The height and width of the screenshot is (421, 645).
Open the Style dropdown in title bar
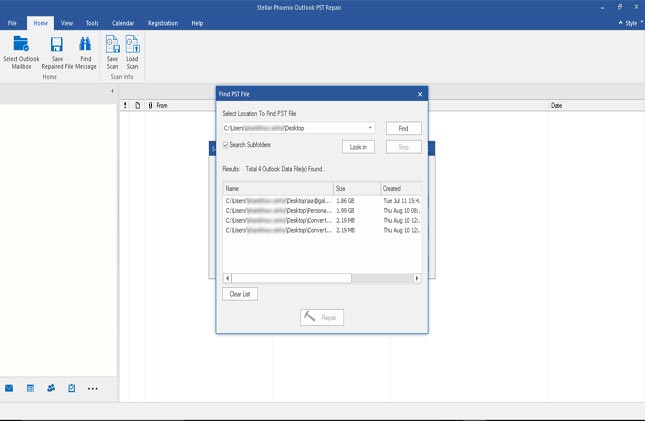point(630,22)
